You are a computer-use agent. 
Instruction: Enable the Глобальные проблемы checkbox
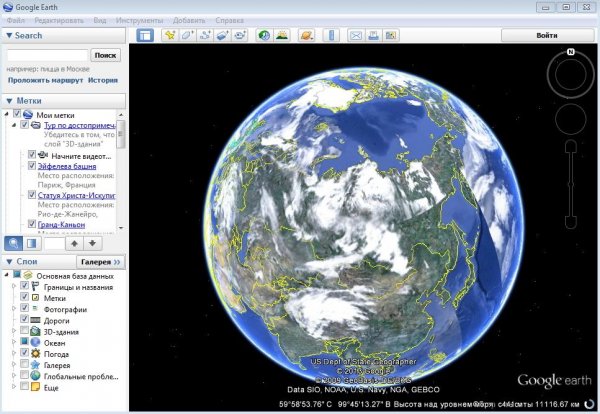[24, 375]
